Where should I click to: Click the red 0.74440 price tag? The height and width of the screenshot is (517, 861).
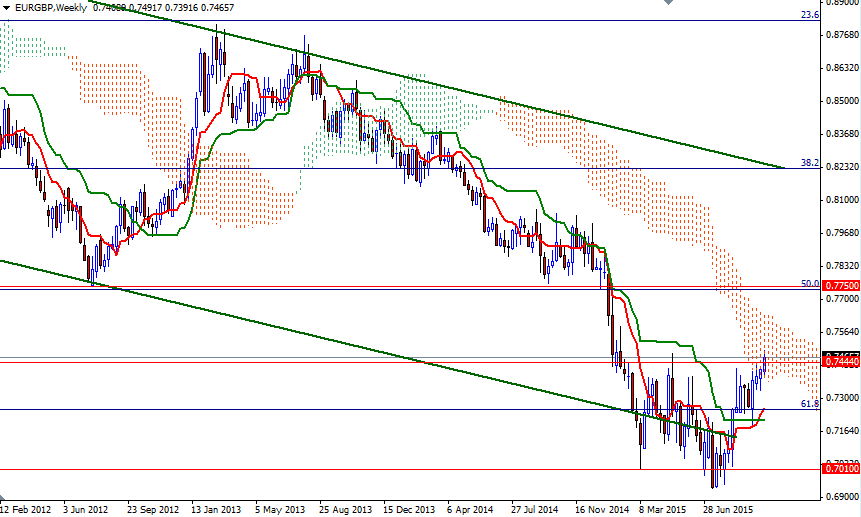coord(840,360)
